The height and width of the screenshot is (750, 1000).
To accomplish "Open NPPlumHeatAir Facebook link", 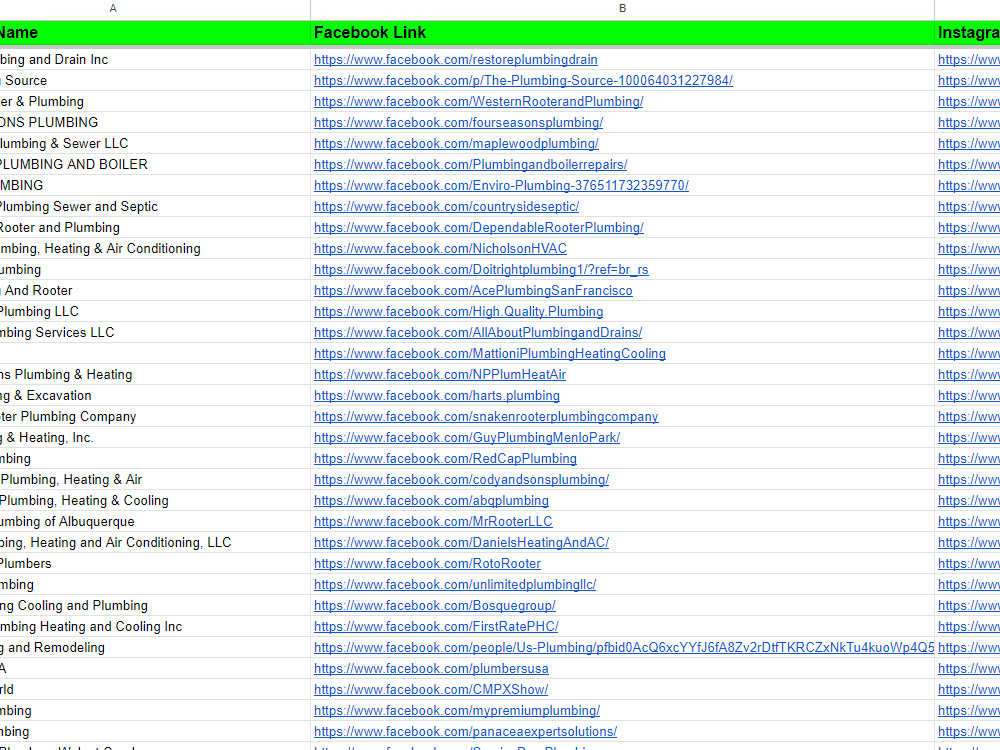I will tap(440, 375).
